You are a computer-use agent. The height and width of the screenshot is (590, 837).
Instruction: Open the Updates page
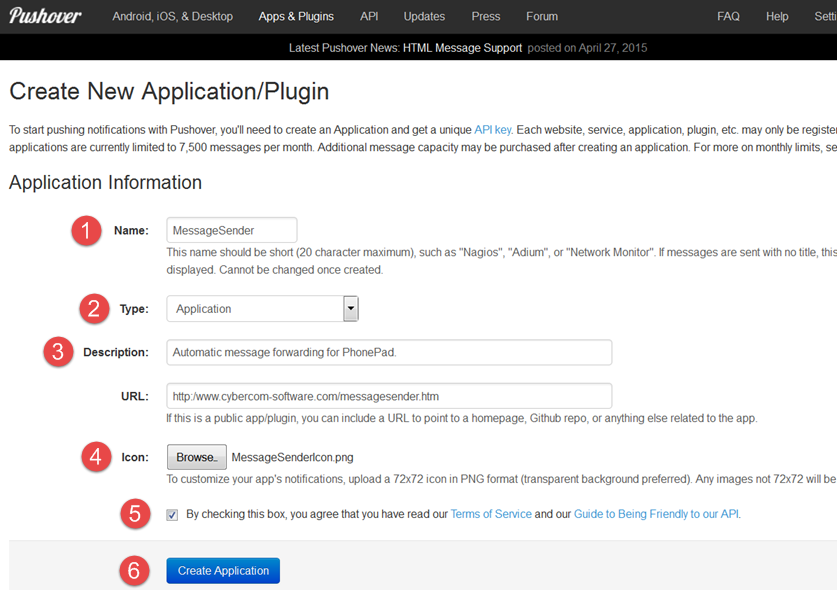pos(424,17)
